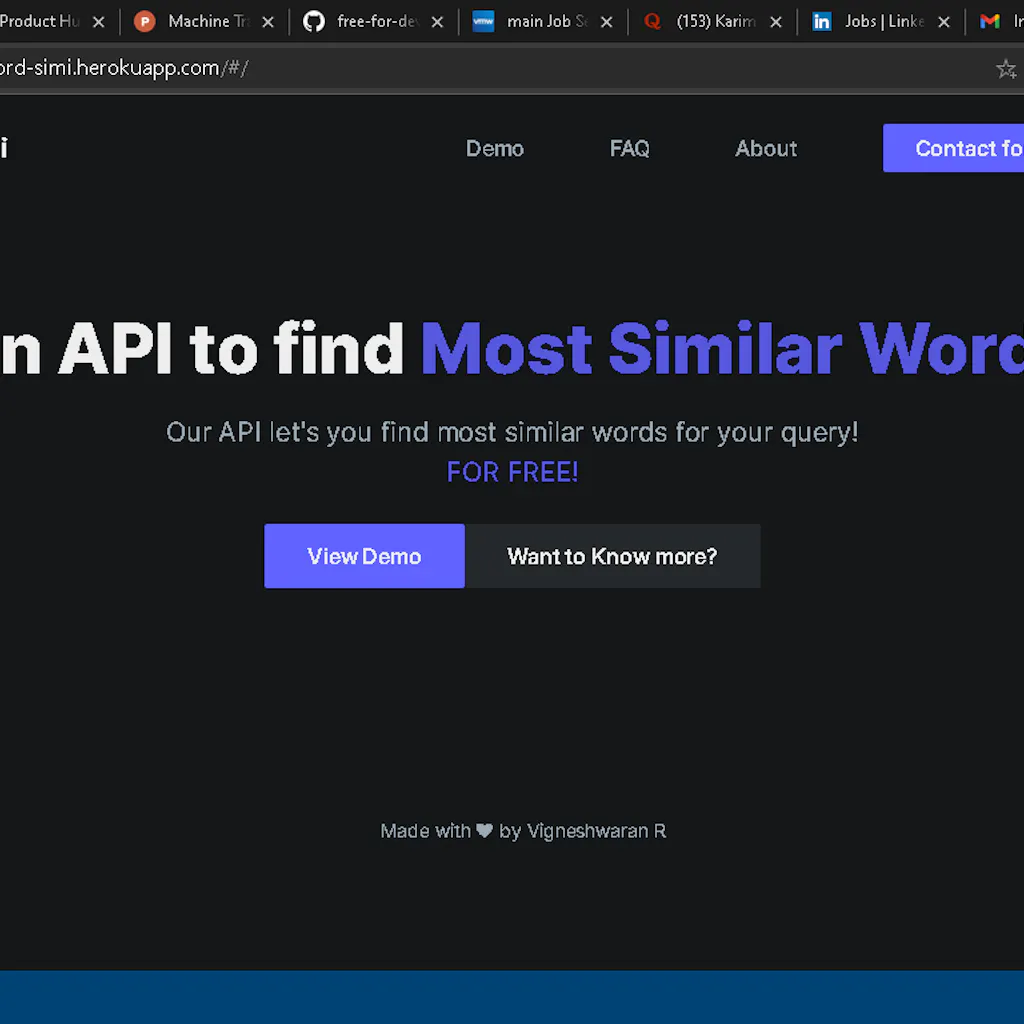The image size is (1024, 1024).
Task: Click the View Demo button
Action: pyautogui.click(x=364, y=556)
